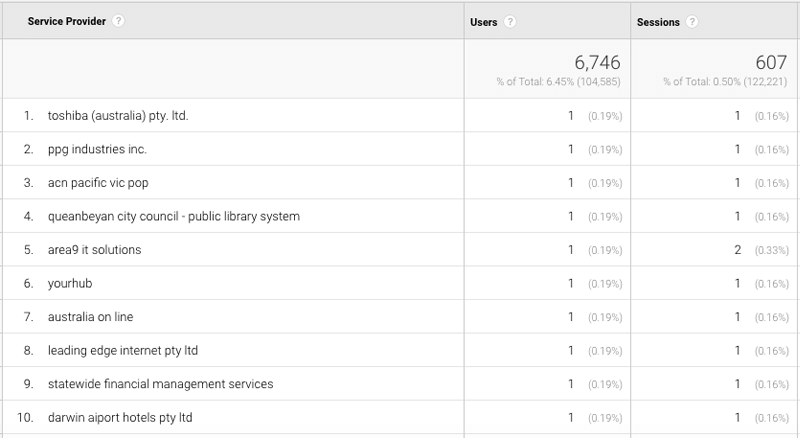
Task: Click users count in toshiba row
Action: click(x=571, y=116)
